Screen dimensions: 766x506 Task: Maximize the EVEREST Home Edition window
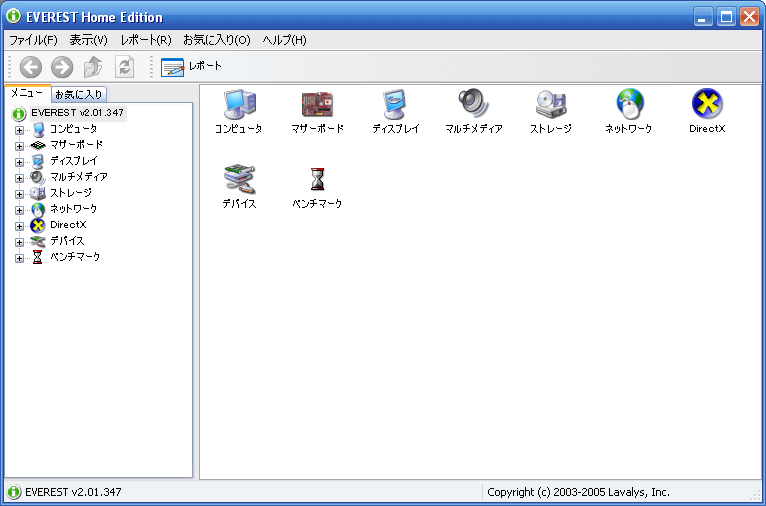(x=726, y=18)
